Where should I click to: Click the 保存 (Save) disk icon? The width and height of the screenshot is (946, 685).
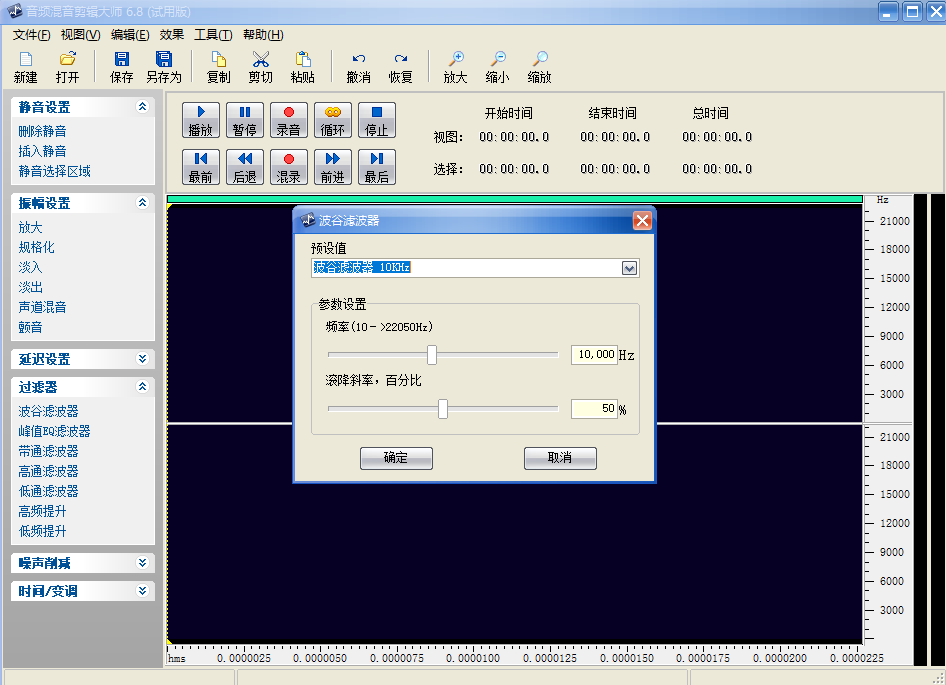click(x=122, y=60)
